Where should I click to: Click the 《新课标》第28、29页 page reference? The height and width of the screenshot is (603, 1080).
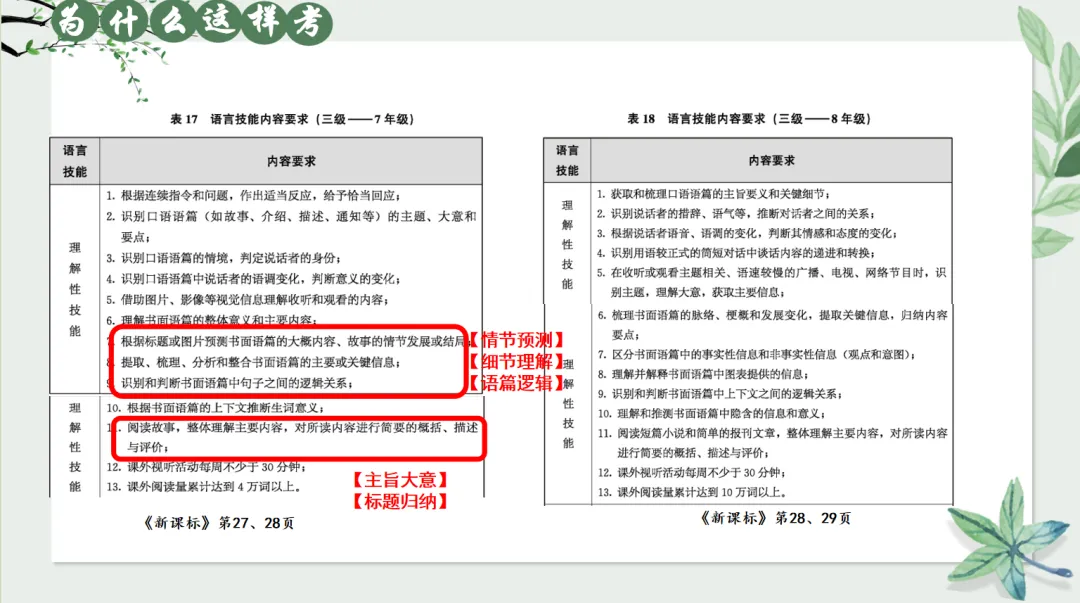click(775, 518)
